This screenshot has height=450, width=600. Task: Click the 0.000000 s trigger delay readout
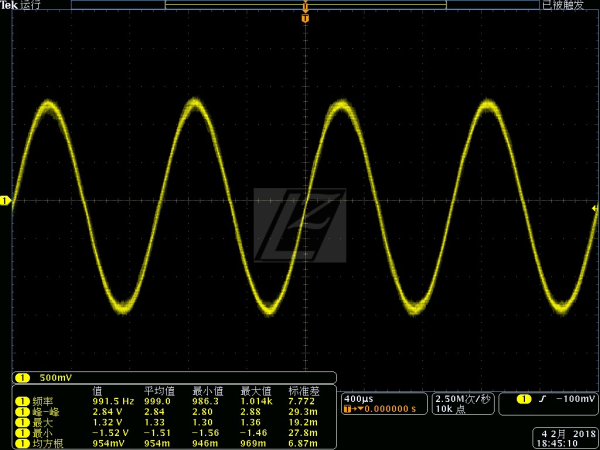390,409
